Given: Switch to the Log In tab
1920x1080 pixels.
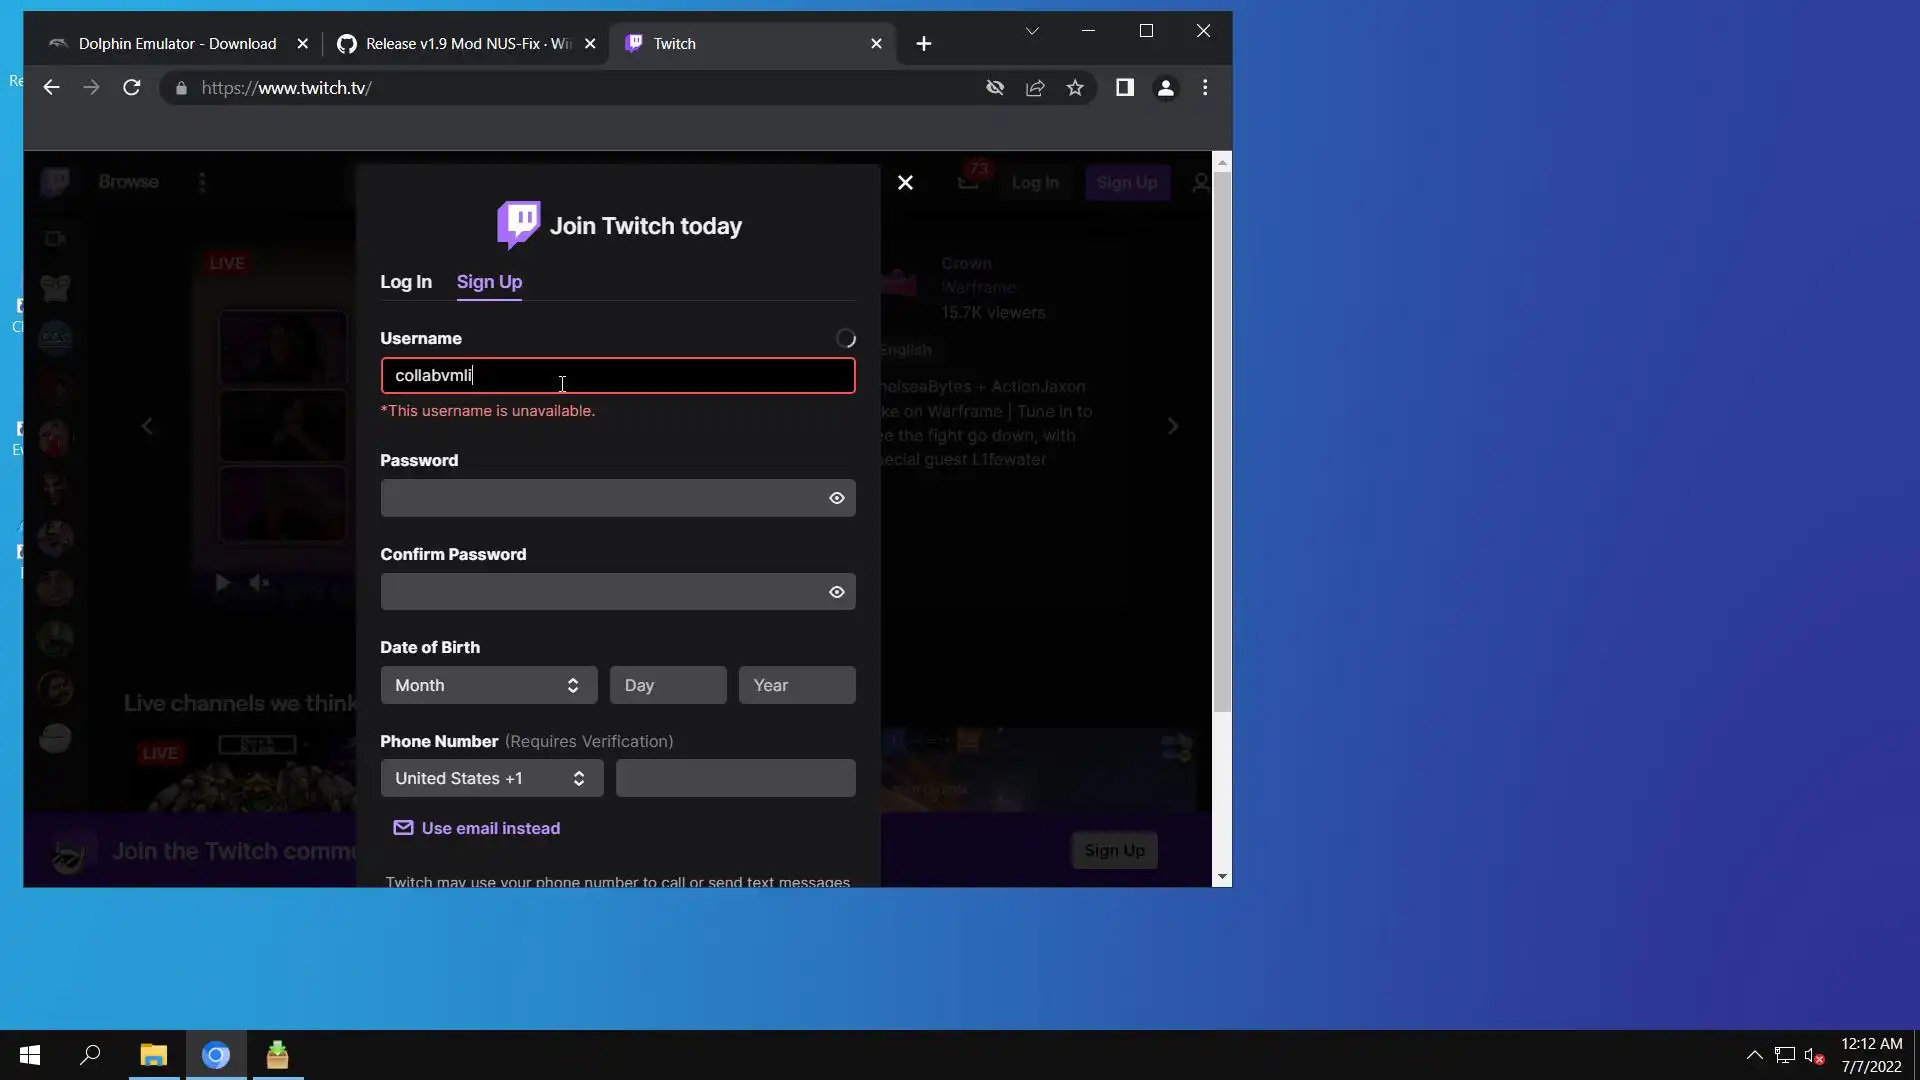Looking at the screenshot, I should pos(406,282).
